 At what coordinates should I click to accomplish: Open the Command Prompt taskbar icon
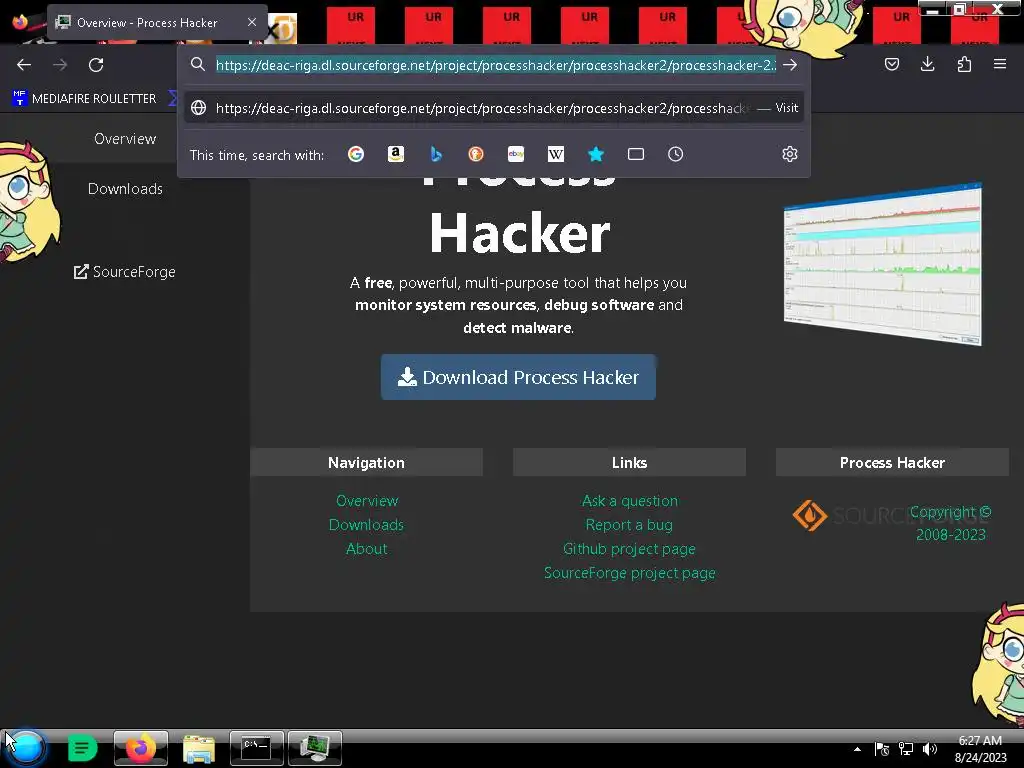256,748
